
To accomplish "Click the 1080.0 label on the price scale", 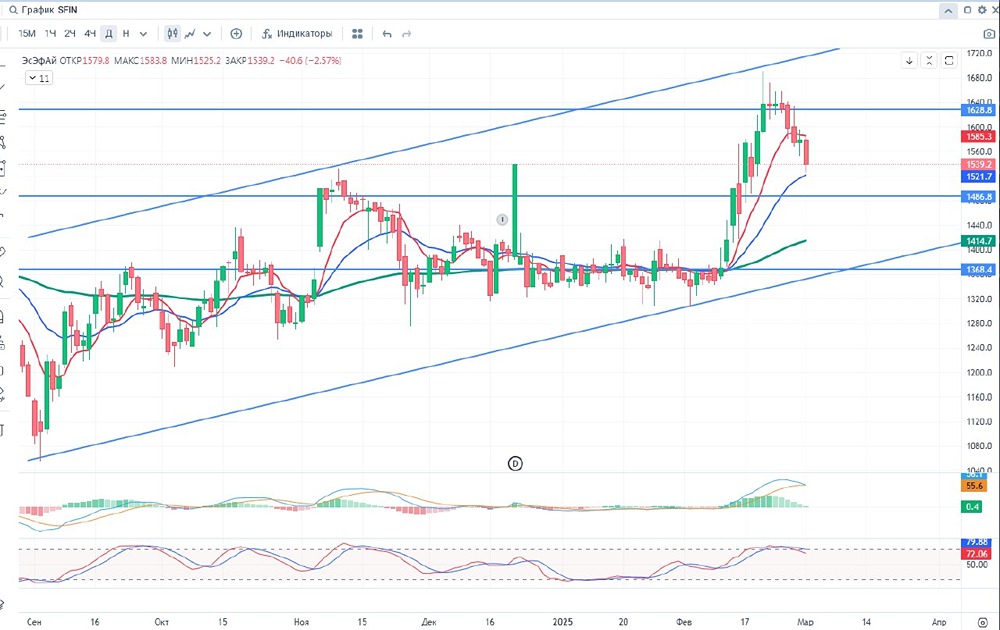I will 979,446.
